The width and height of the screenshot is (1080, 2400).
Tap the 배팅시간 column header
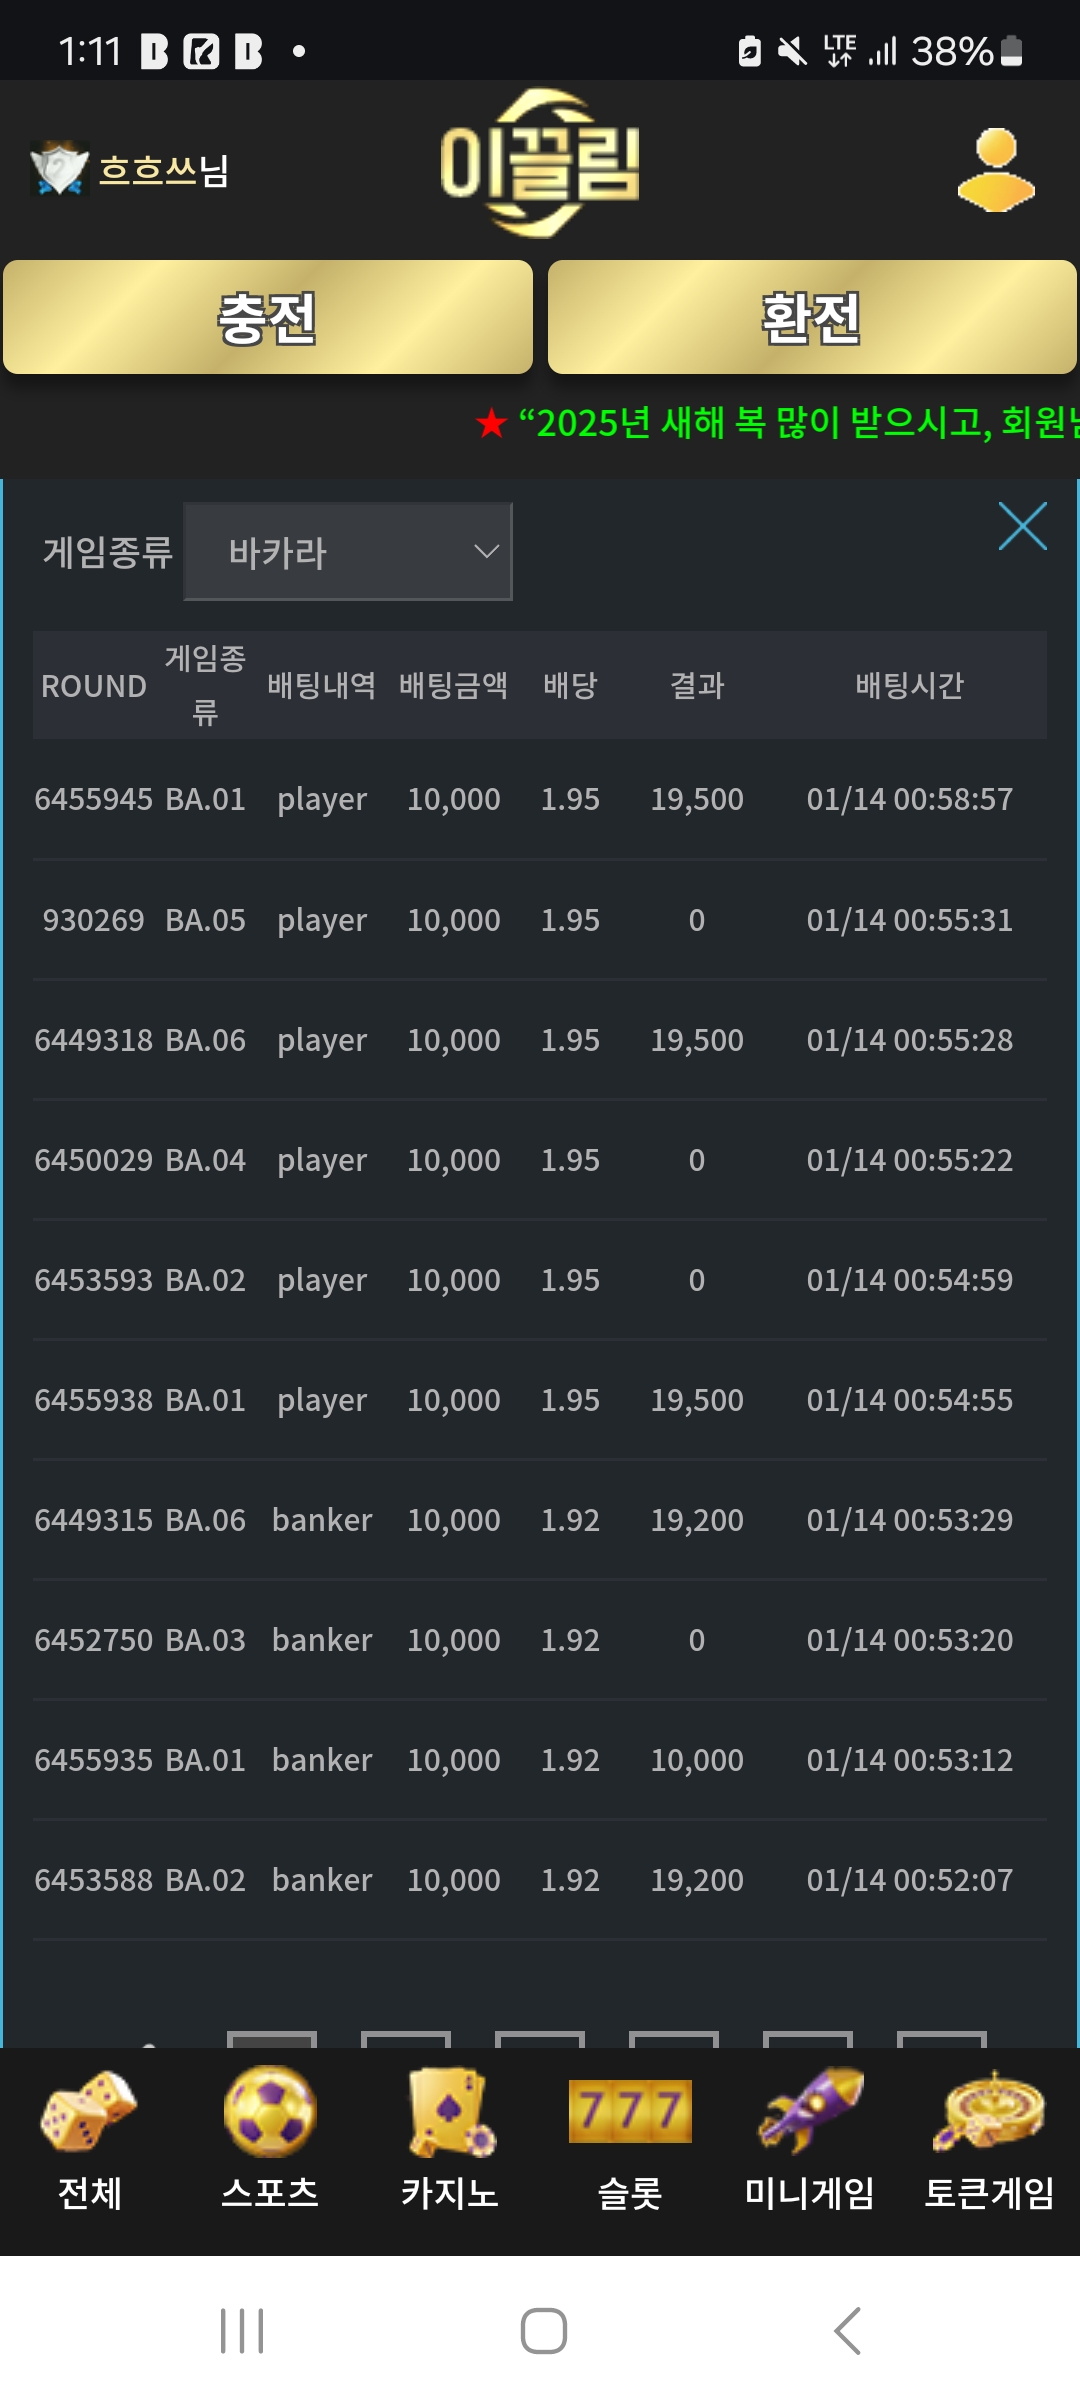(909, 685)
